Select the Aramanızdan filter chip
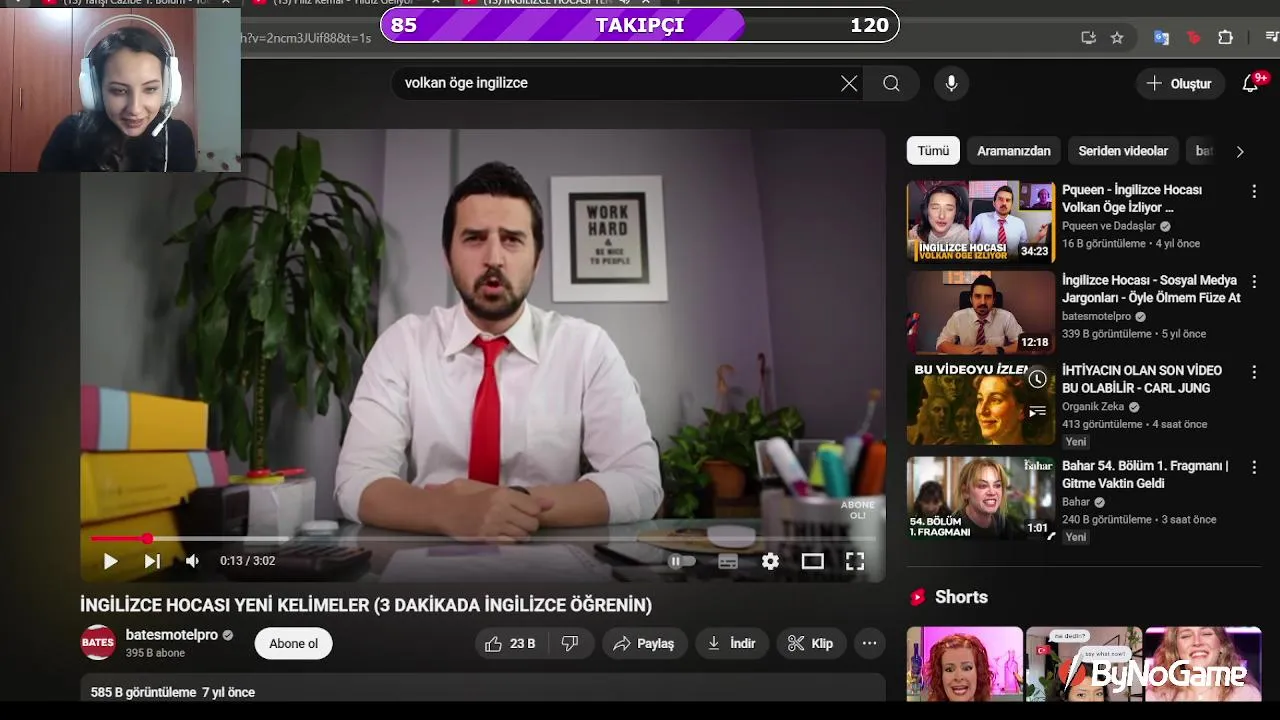Screen dimensions: 1280x720 [1014, 151]
